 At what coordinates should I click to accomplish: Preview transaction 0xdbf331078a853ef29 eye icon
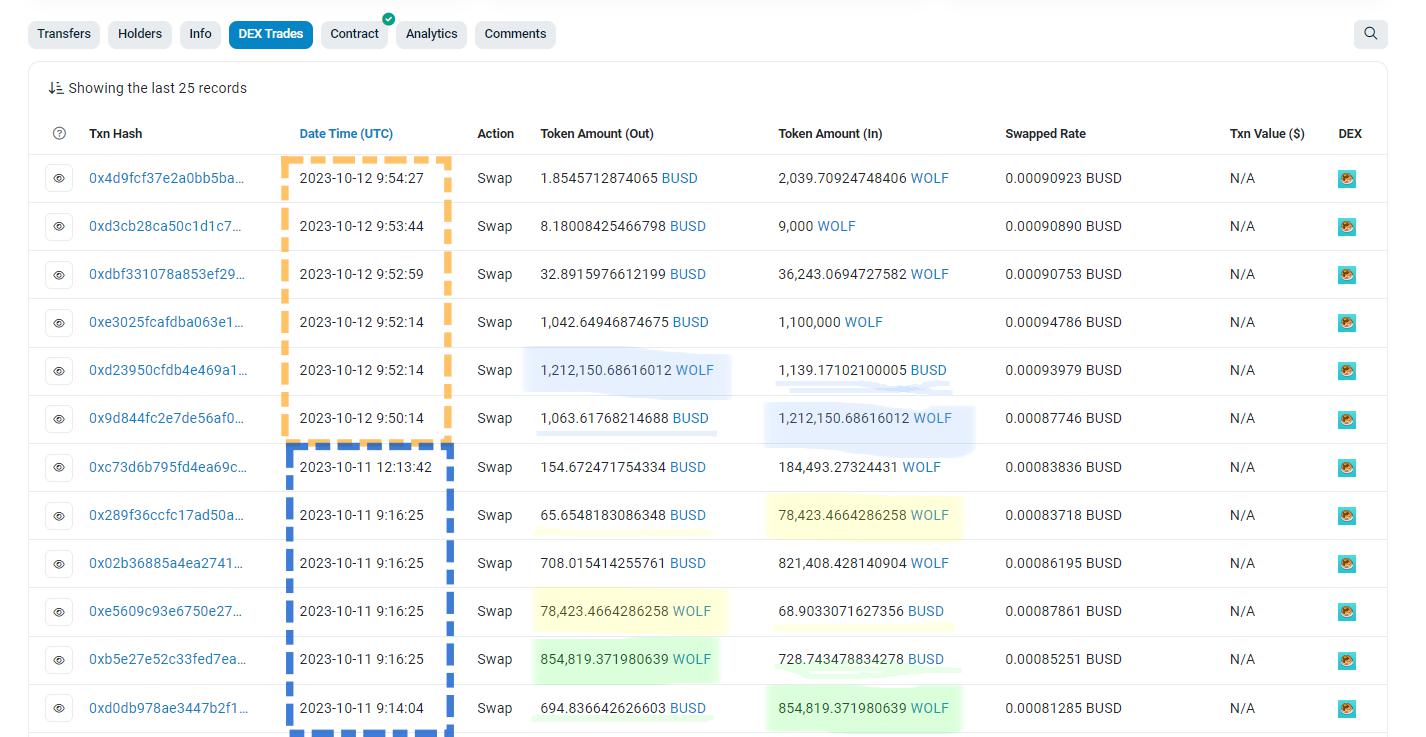coord(59,275)
